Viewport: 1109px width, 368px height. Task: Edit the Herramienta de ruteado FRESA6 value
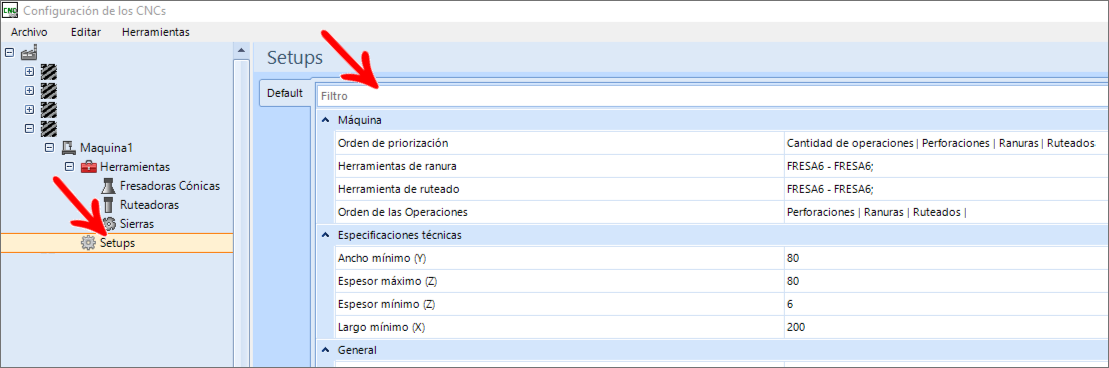coord(946,189)
